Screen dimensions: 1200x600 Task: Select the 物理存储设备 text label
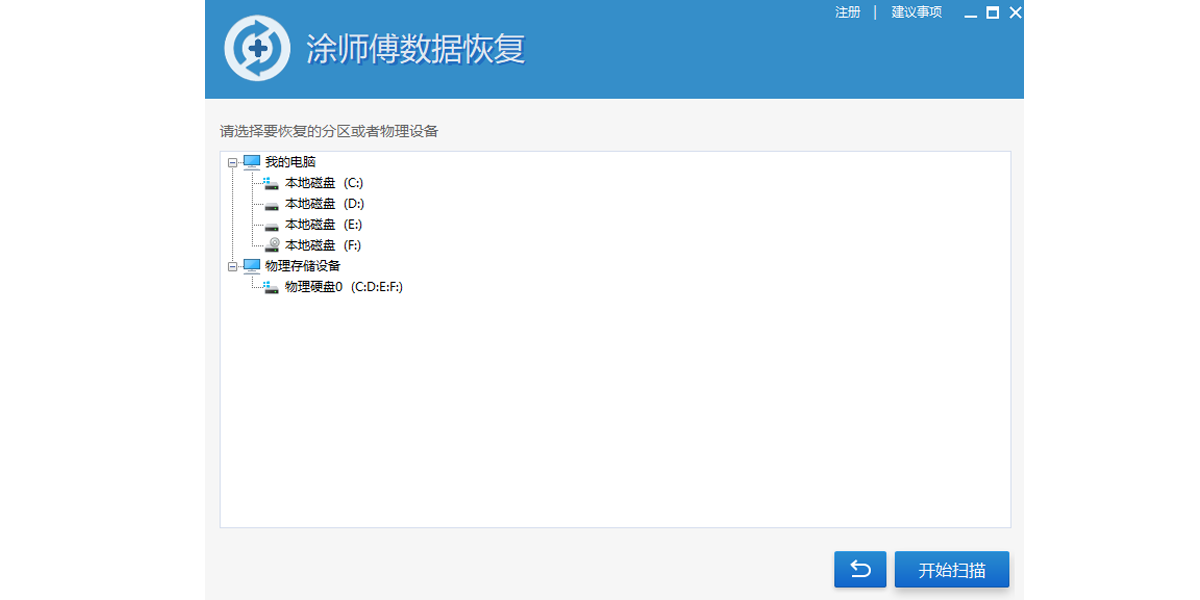302,266
